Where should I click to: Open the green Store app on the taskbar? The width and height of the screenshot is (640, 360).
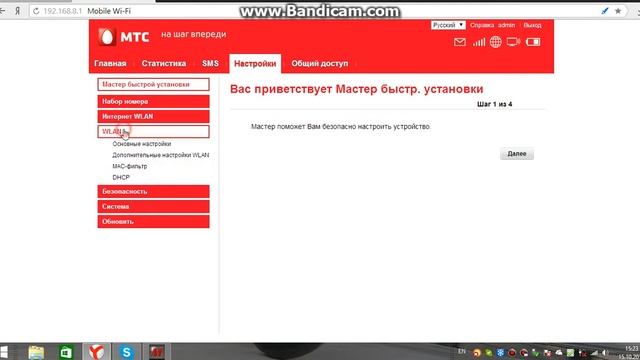[66, 352]
